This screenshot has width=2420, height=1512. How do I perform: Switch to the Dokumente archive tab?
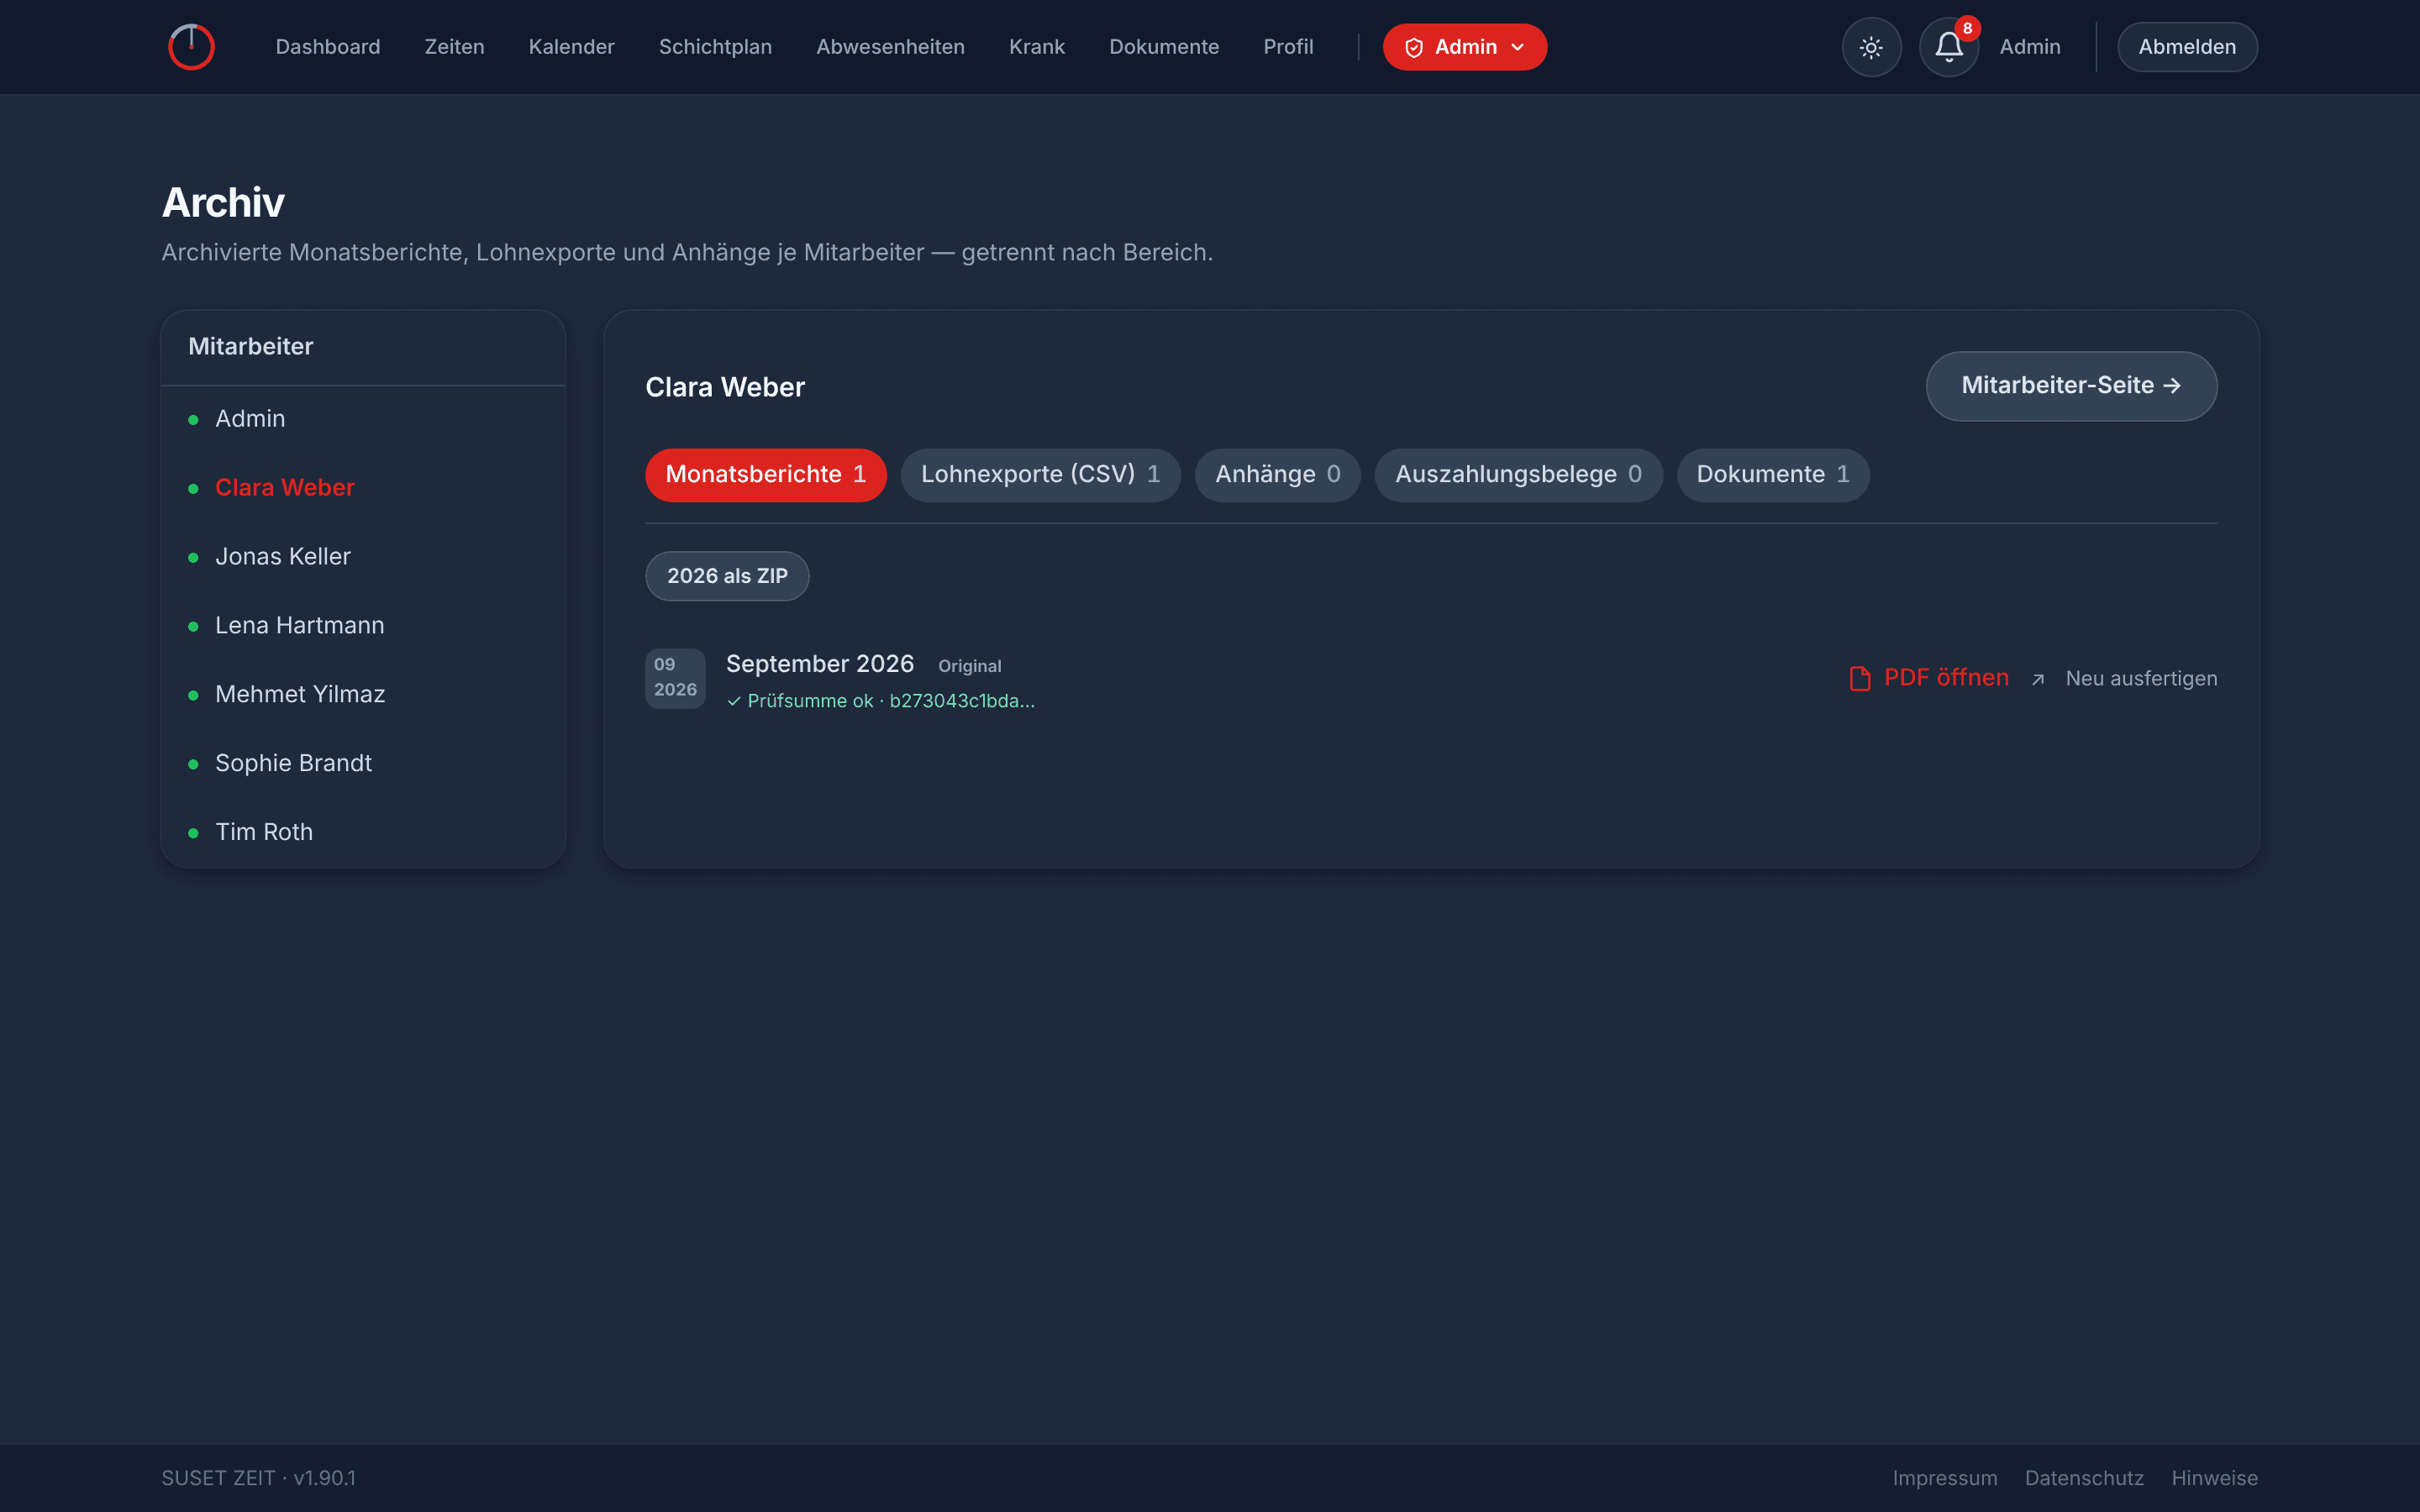(1773, 475)
